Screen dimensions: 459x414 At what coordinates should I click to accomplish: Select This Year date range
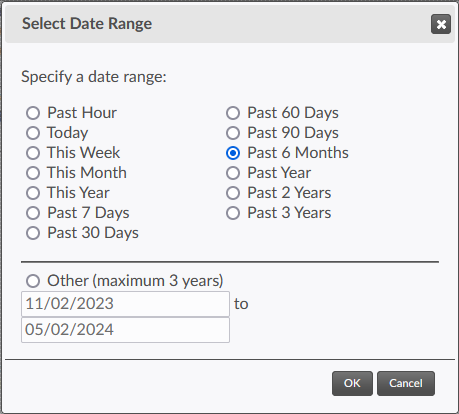tap(33, 193)
